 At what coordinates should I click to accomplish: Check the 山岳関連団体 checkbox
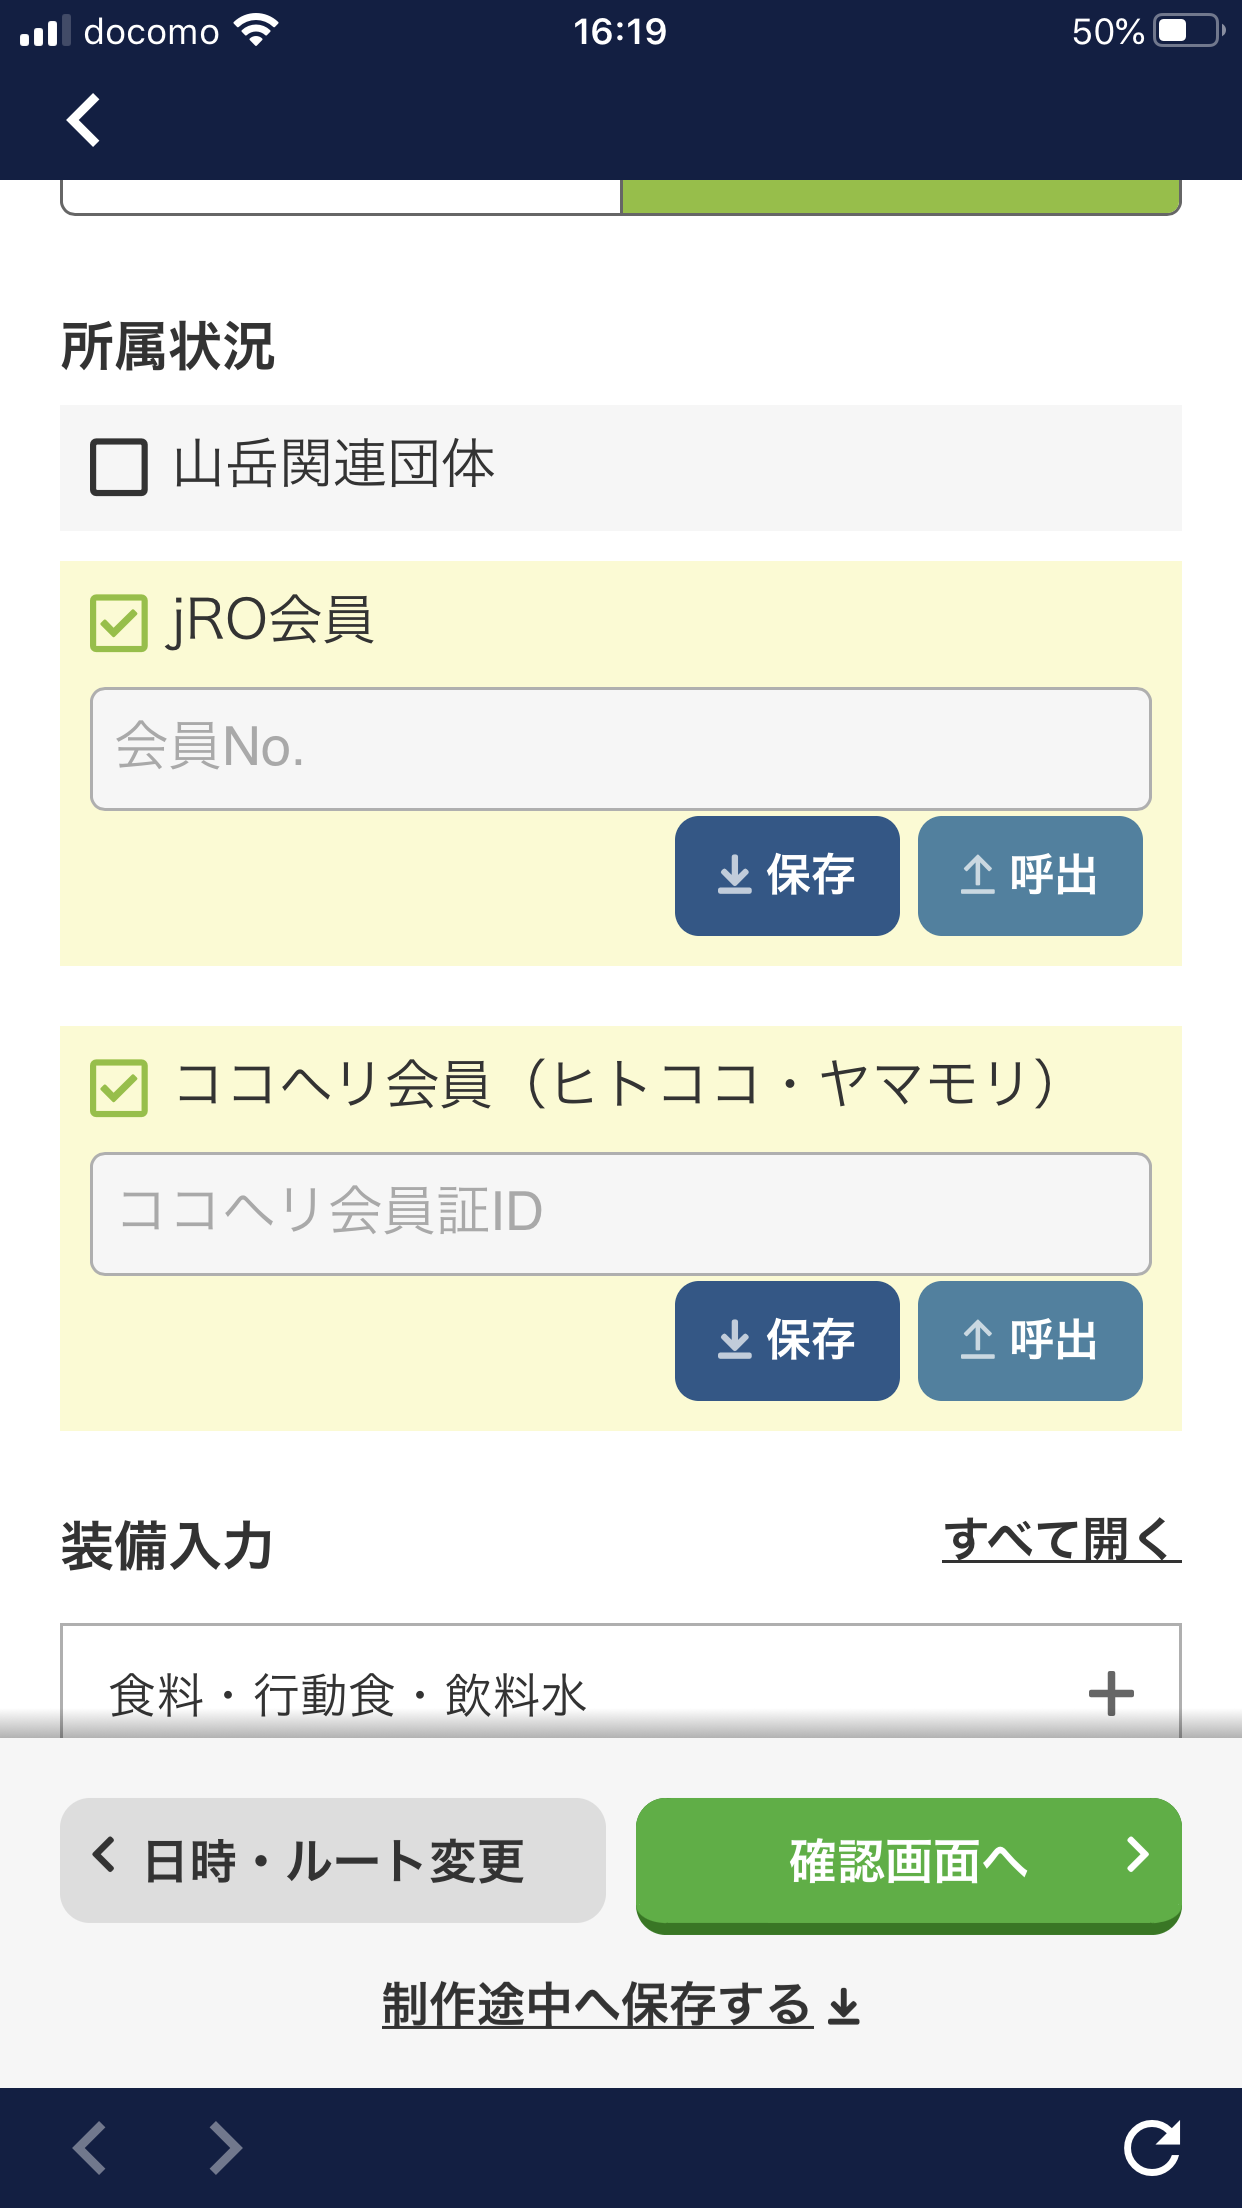tap(119, 467)
